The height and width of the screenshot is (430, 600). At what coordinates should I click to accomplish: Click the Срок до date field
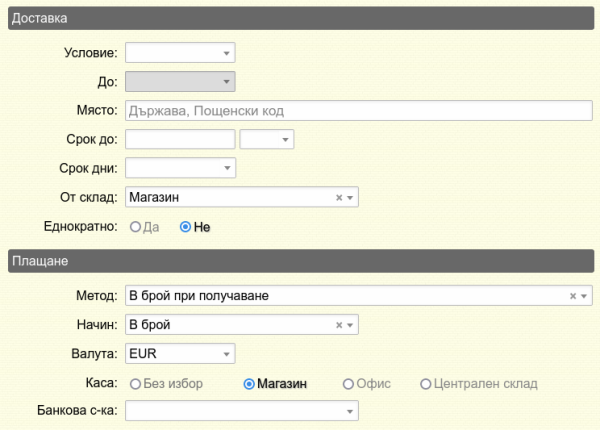(180, 139)
